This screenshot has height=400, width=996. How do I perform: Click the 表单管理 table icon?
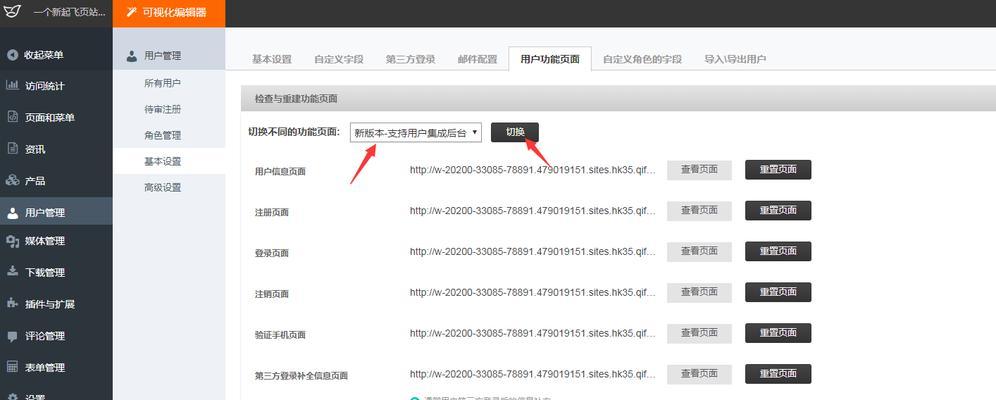tap(12, 366)
